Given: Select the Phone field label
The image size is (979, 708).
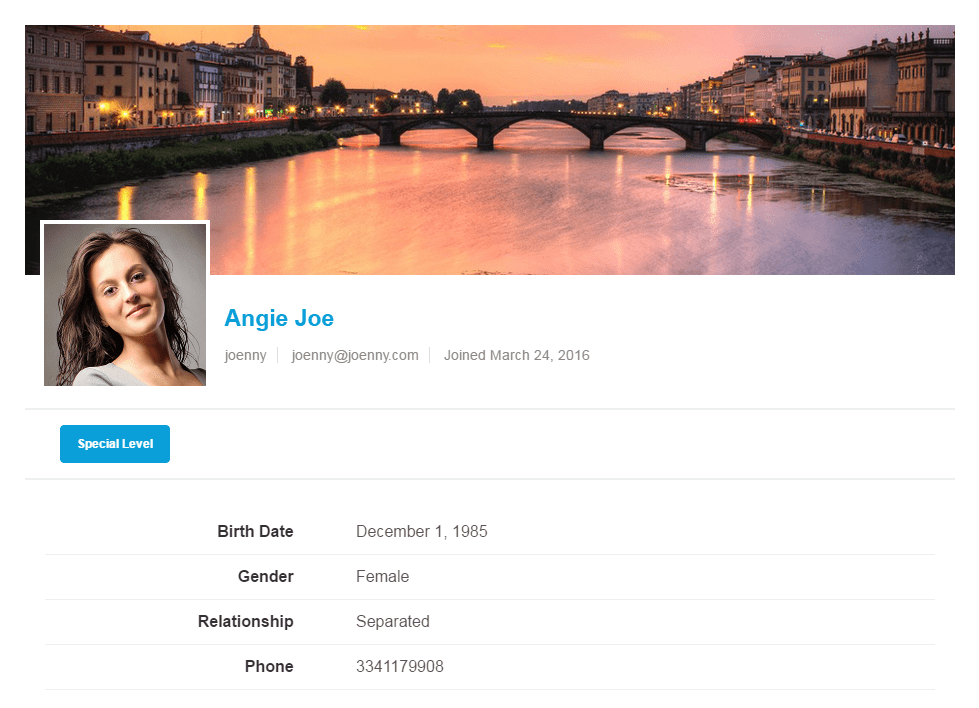Looking at the screenshot, I should 269,667.
